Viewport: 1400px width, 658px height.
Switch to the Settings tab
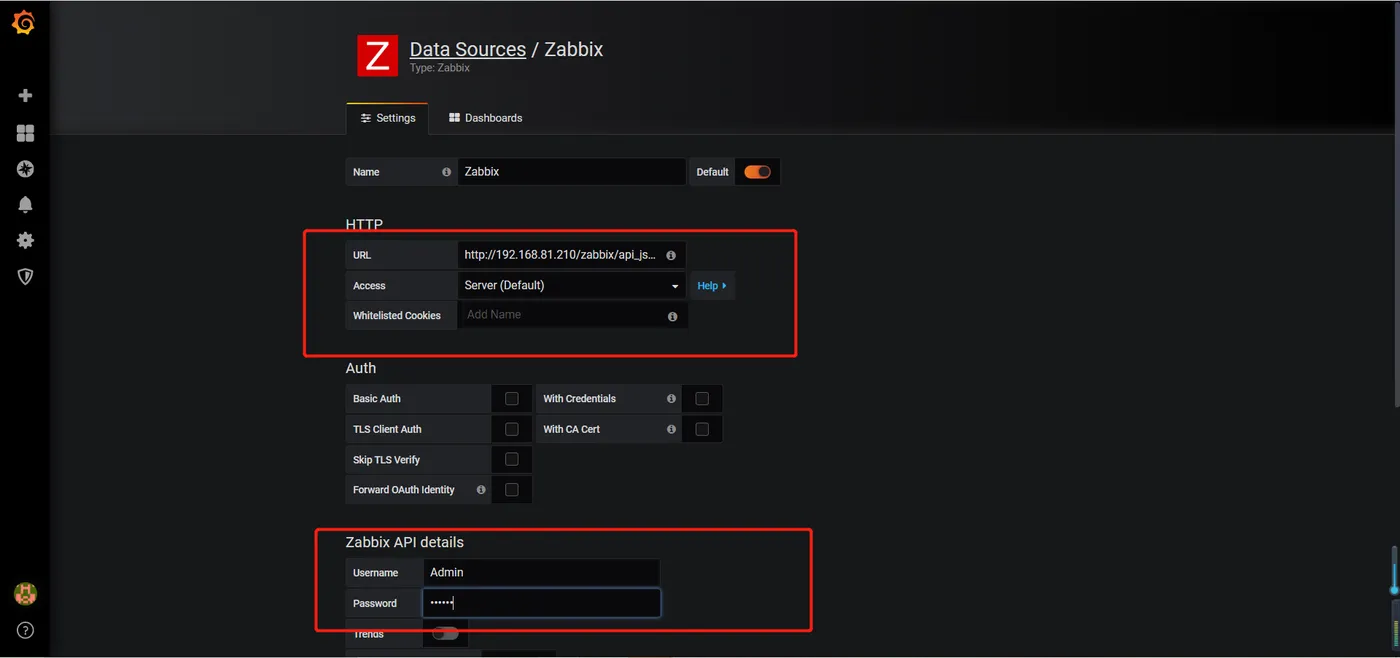[387, 118]
